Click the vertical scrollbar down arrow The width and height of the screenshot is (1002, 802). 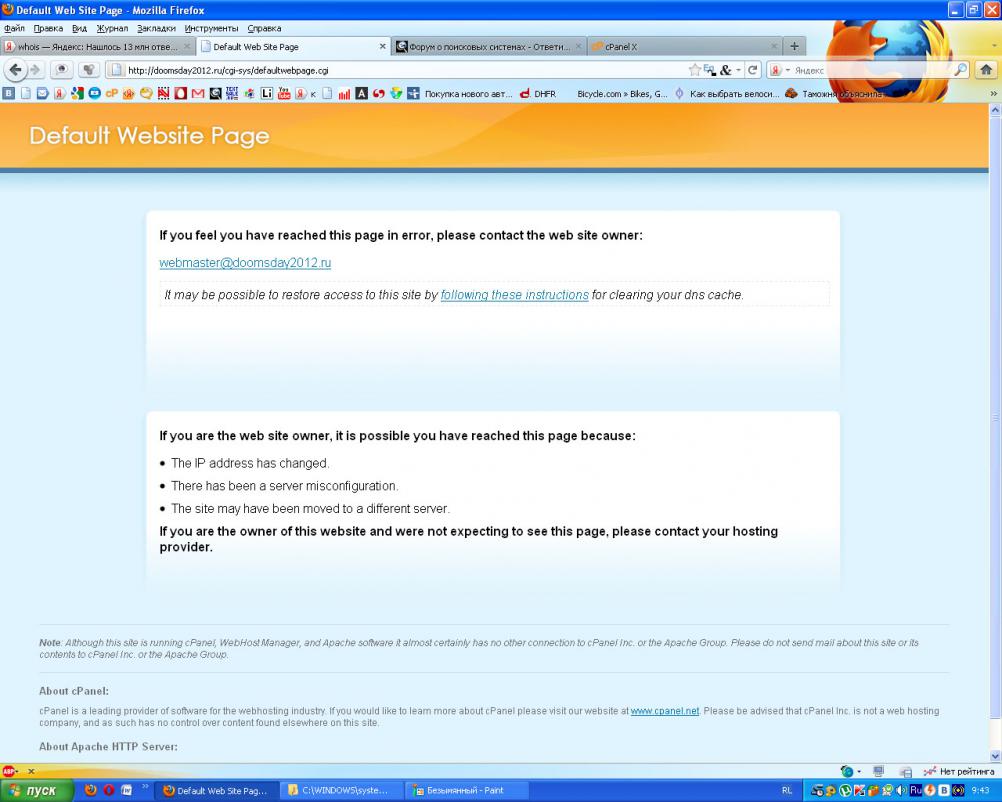click(x=995, y=756)
